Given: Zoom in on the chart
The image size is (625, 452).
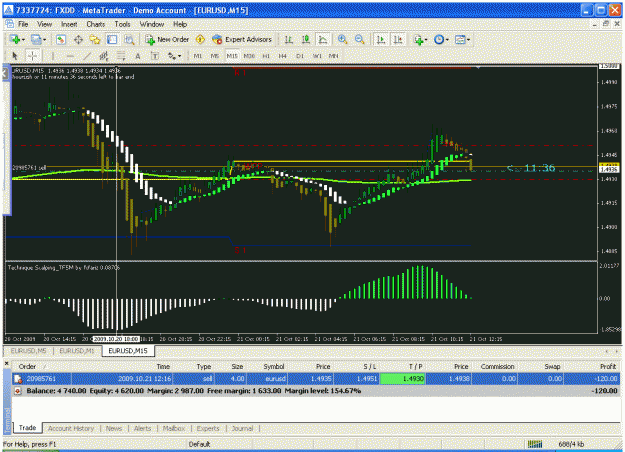Looking at the screenshot, I should (x=342, y=39).
